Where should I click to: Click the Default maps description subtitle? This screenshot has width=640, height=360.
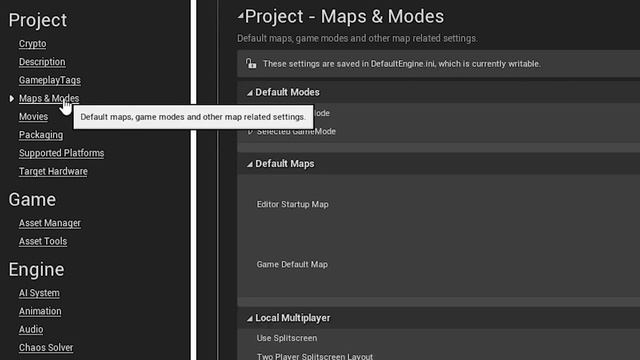tap(357, 38)
